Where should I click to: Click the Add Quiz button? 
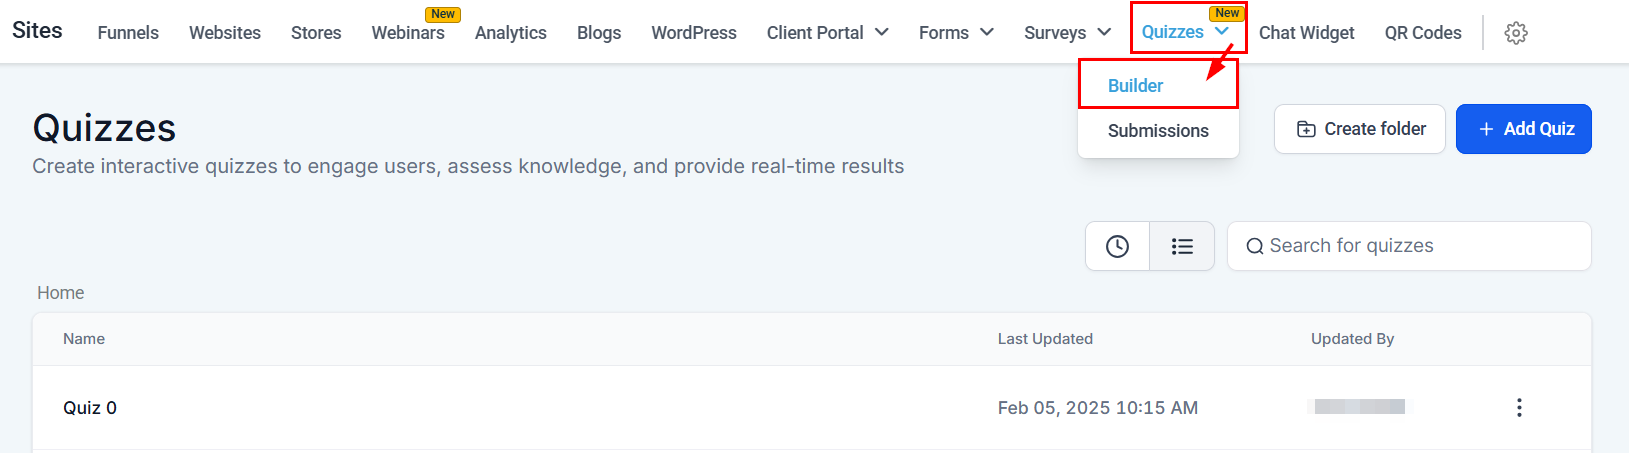(1523, 129)
